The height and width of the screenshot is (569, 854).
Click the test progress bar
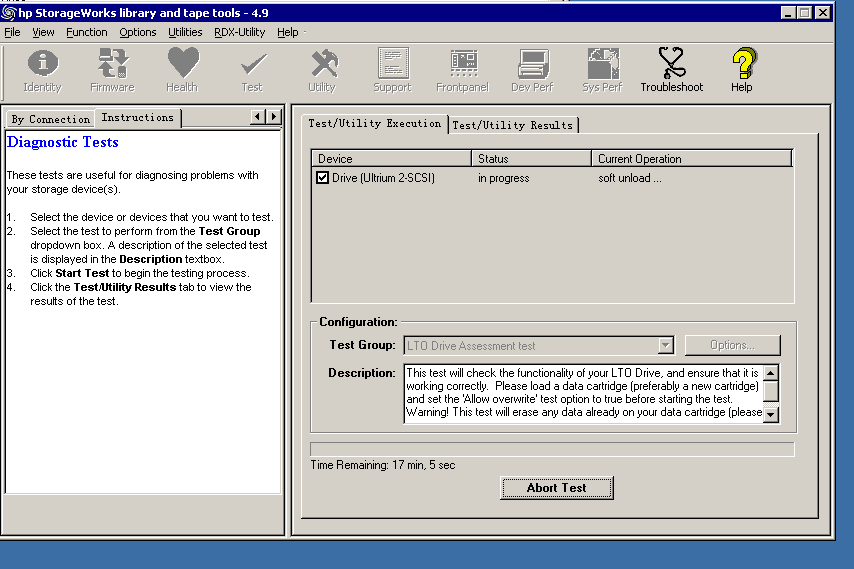pos(552,449)
